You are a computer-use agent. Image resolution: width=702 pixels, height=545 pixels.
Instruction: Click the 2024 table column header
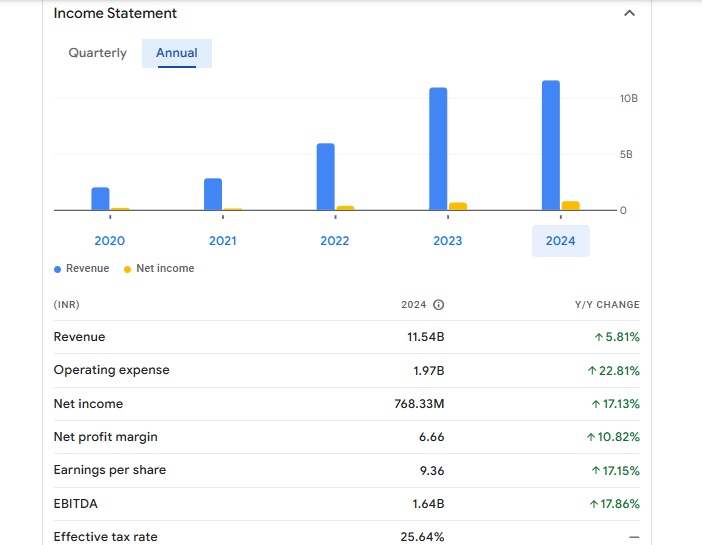[414, 305]
